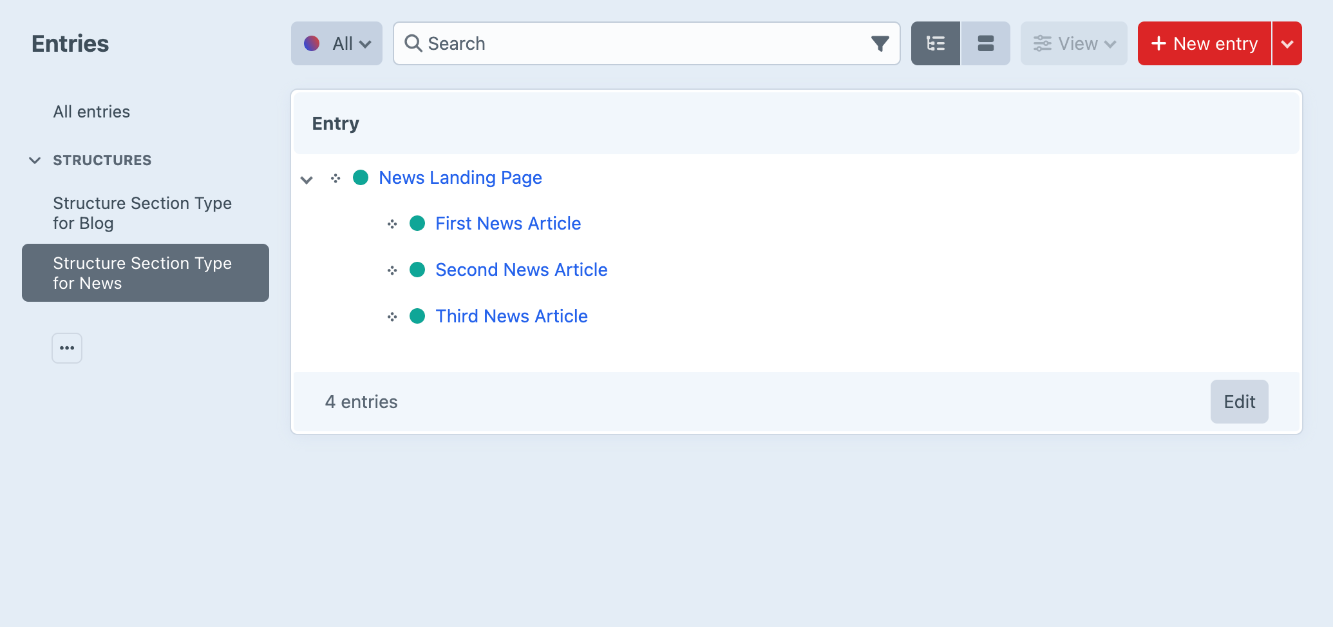The width and height of the screenshot is (1333, 627).
Task: Click the magnifier icon in search field
Action: pyautogui.click(x=413, y=44)
